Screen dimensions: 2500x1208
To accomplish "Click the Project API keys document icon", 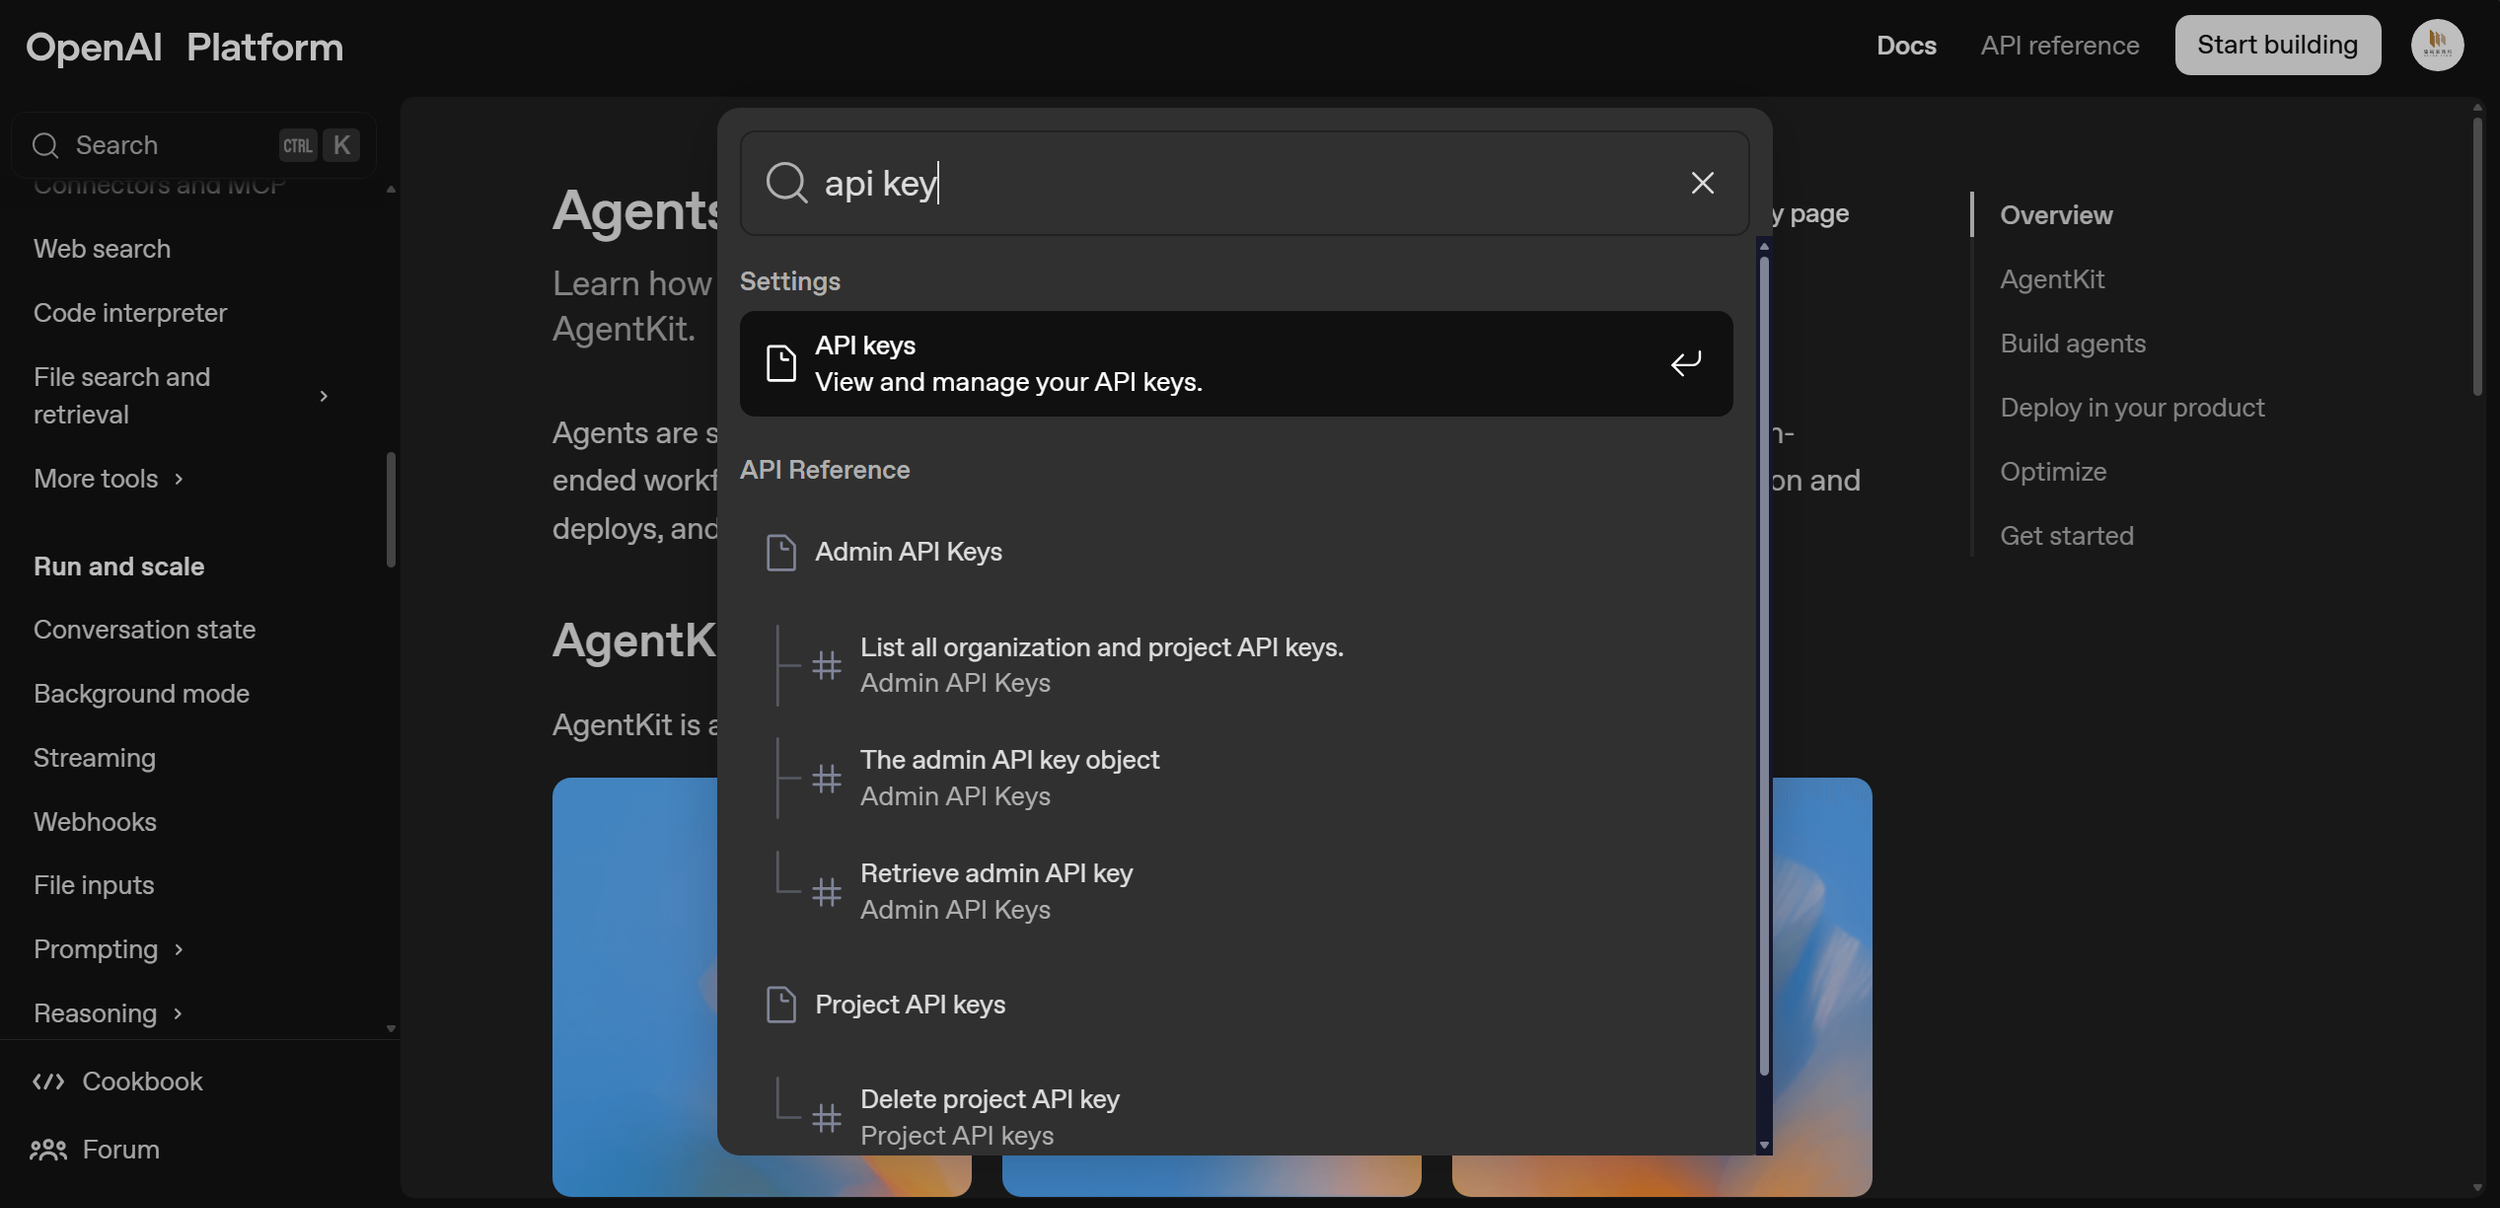I will pos(781,1004).
